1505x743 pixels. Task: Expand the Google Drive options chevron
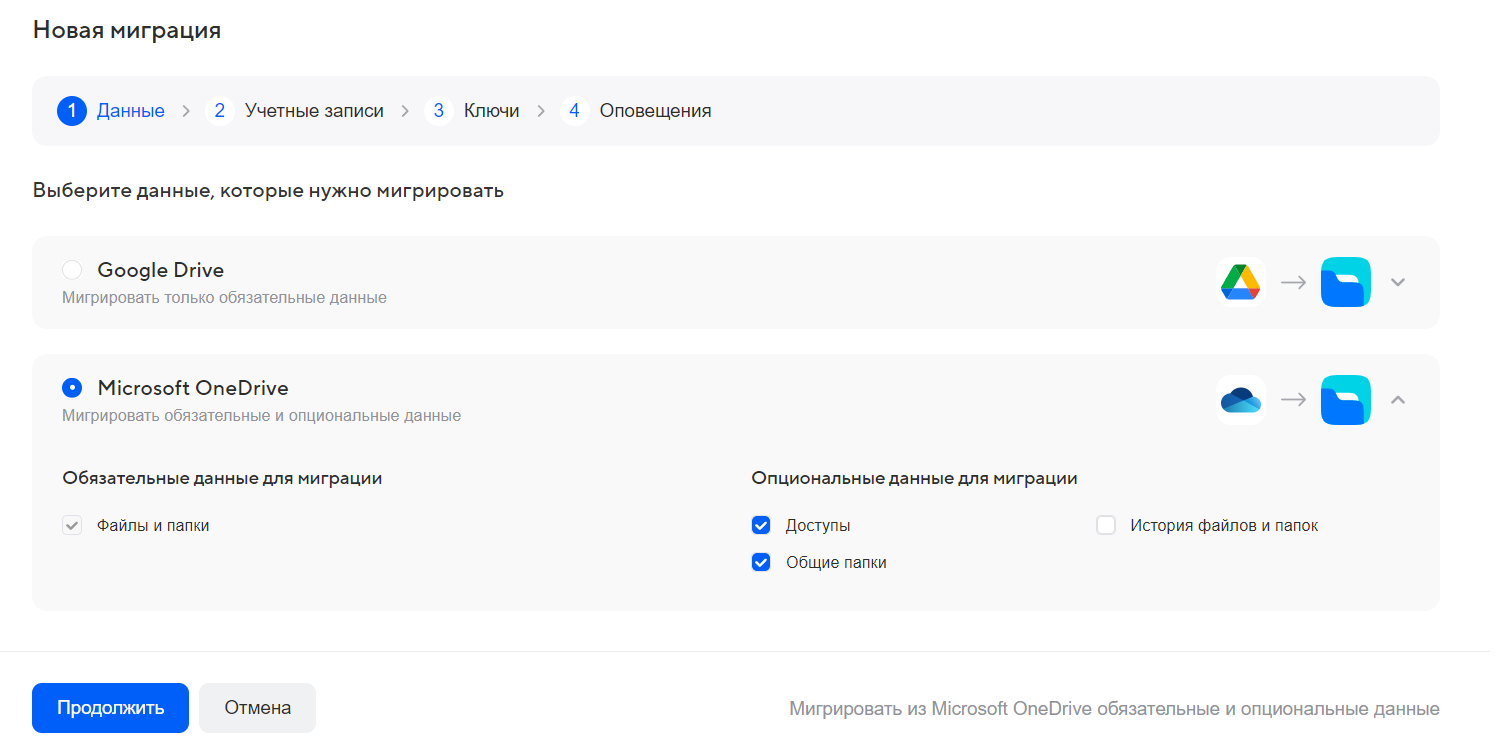click(1398, 282)
